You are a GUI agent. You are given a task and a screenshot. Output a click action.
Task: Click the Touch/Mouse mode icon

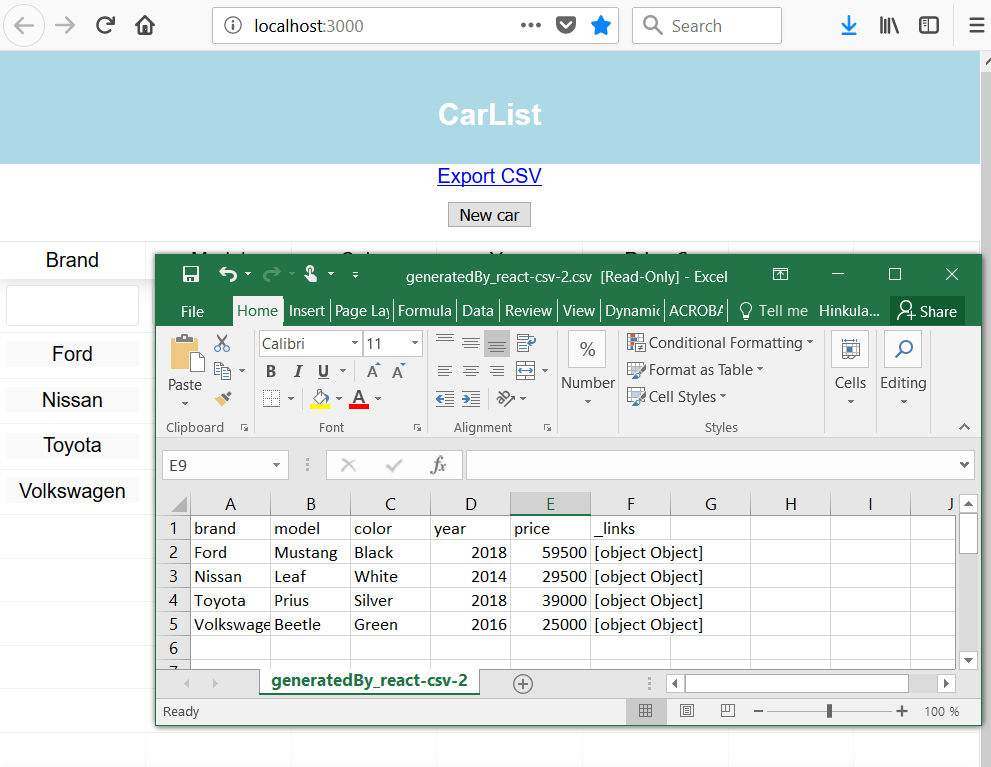(x=310, y=274)
